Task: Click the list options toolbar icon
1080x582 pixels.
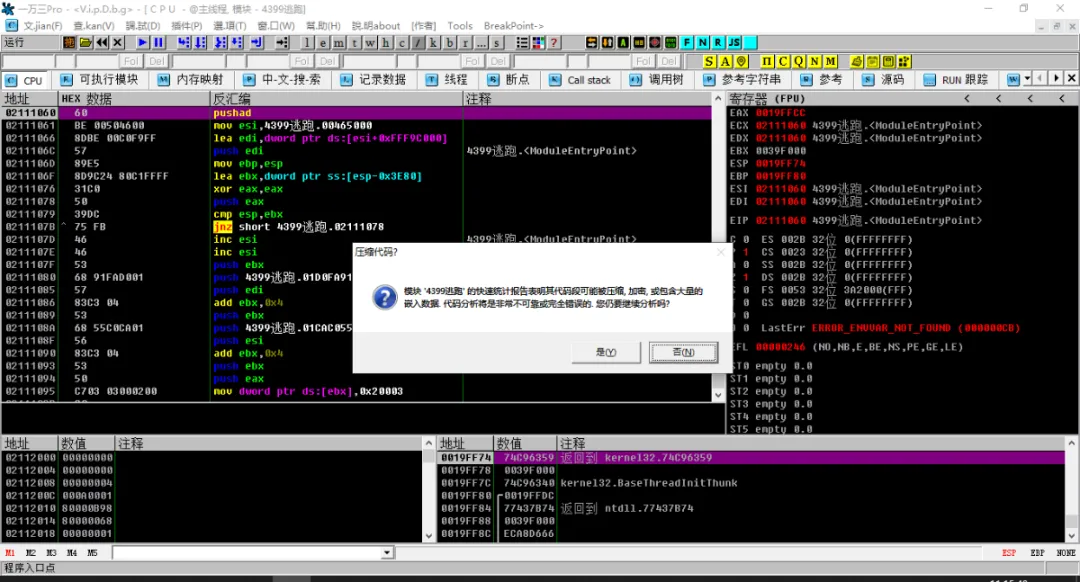Action: tap(522, 43)
